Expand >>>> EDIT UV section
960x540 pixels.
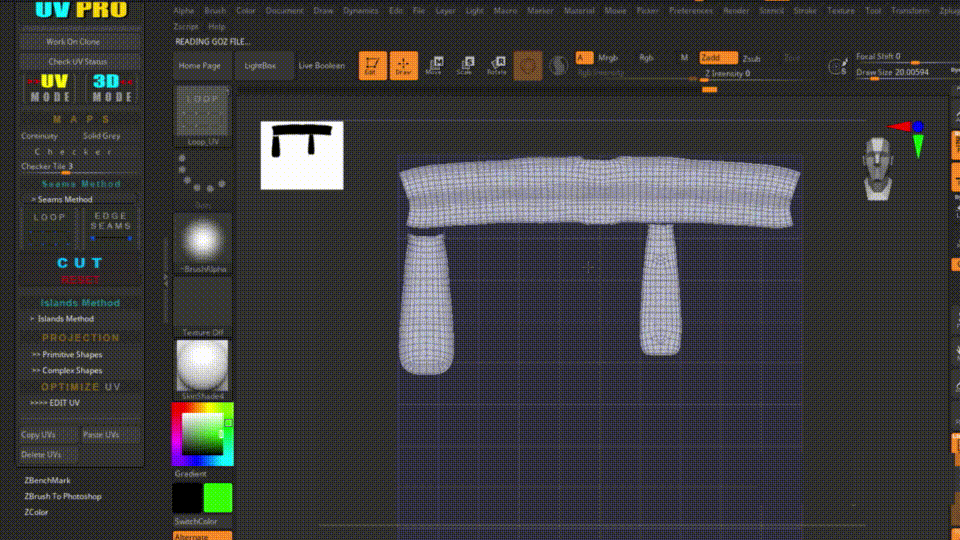pyautogui.click(x=54, y=403)
